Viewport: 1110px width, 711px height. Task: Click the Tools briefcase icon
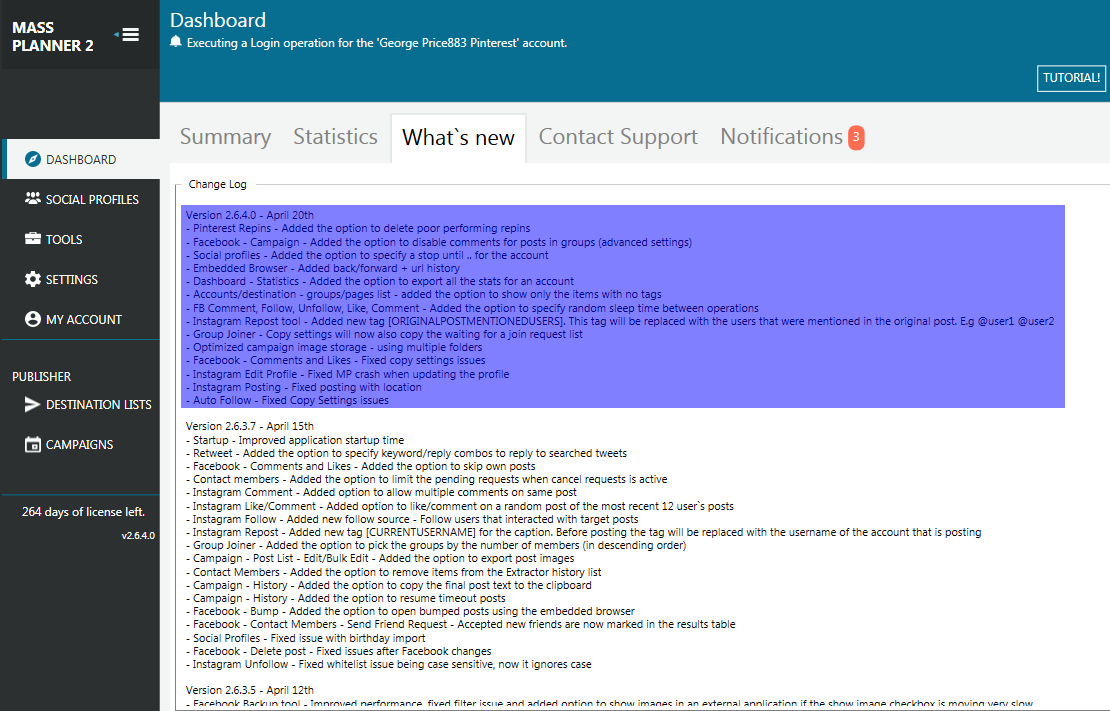[32, 239]
